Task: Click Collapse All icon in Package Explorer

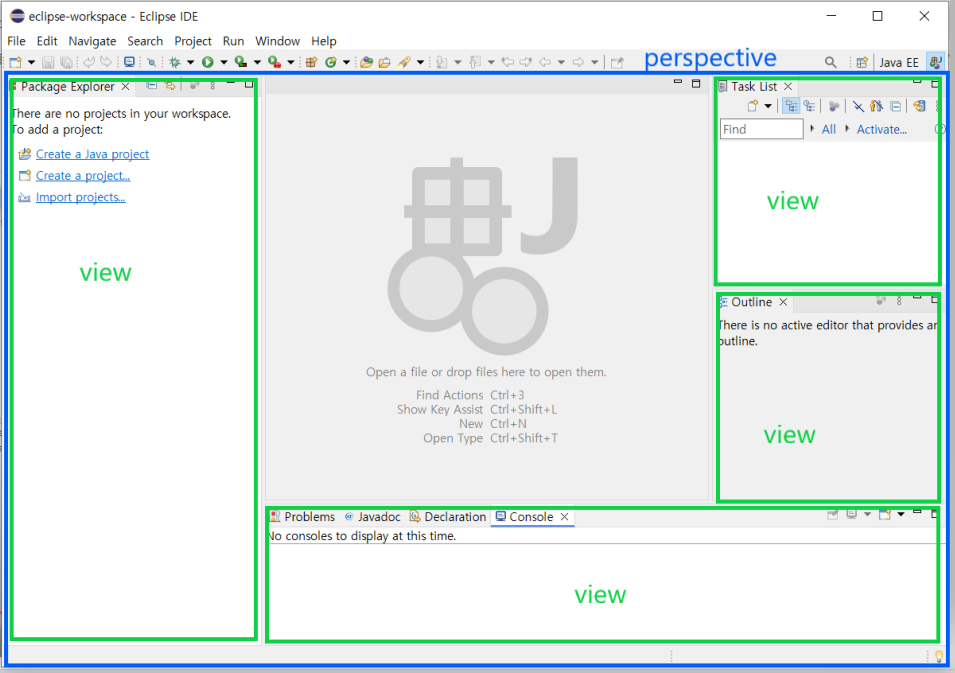Action: [x=152, y=86]
